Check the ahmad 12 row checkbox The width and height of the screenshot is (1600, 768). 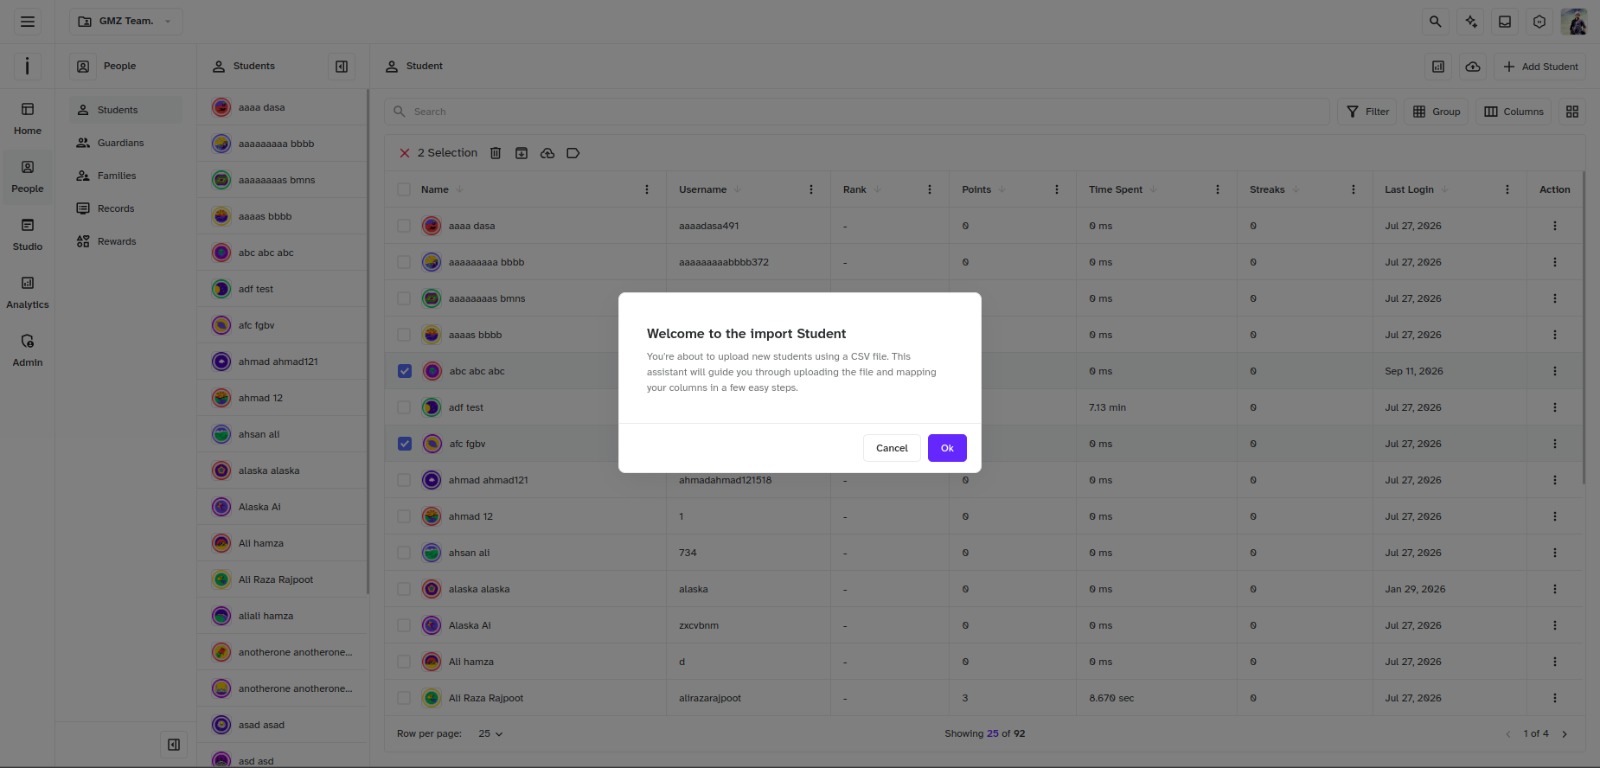404,517
